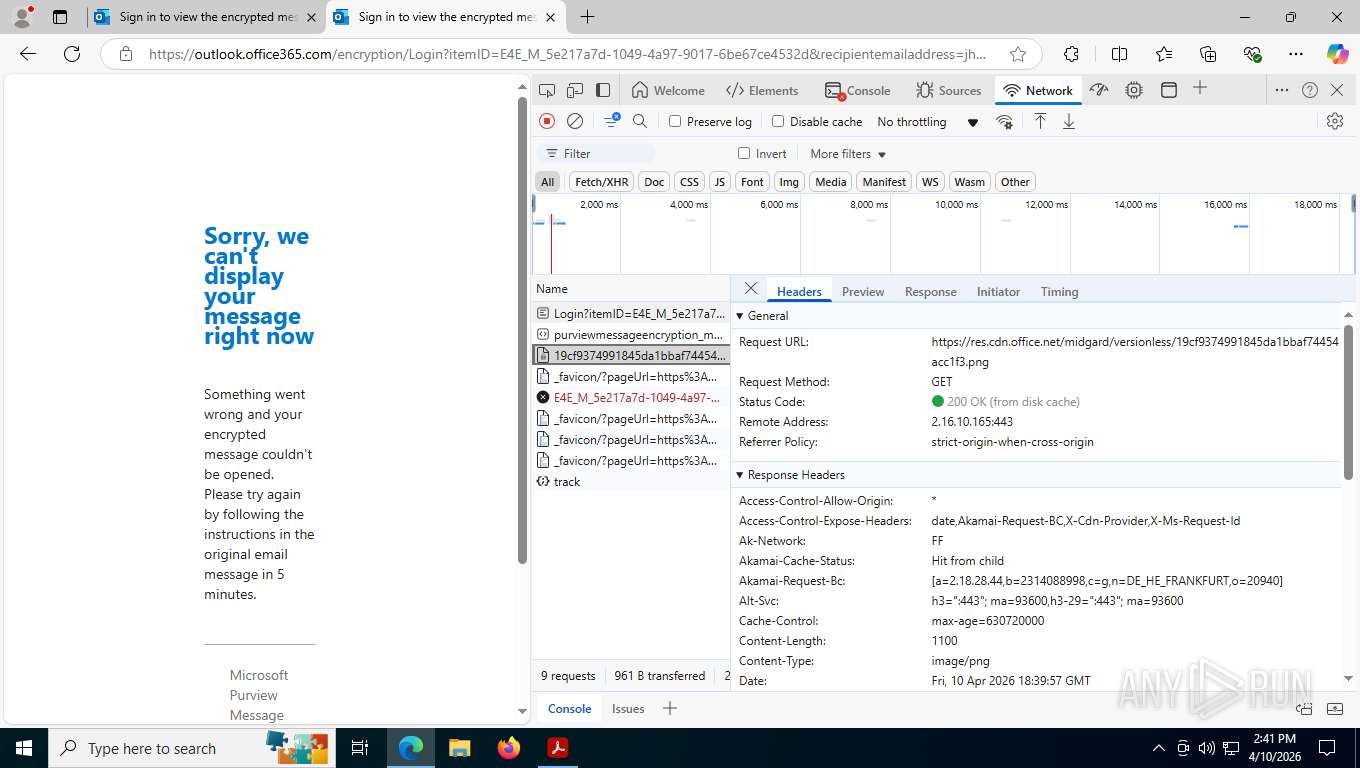
Task: Clear the network log
Action: 575,121
